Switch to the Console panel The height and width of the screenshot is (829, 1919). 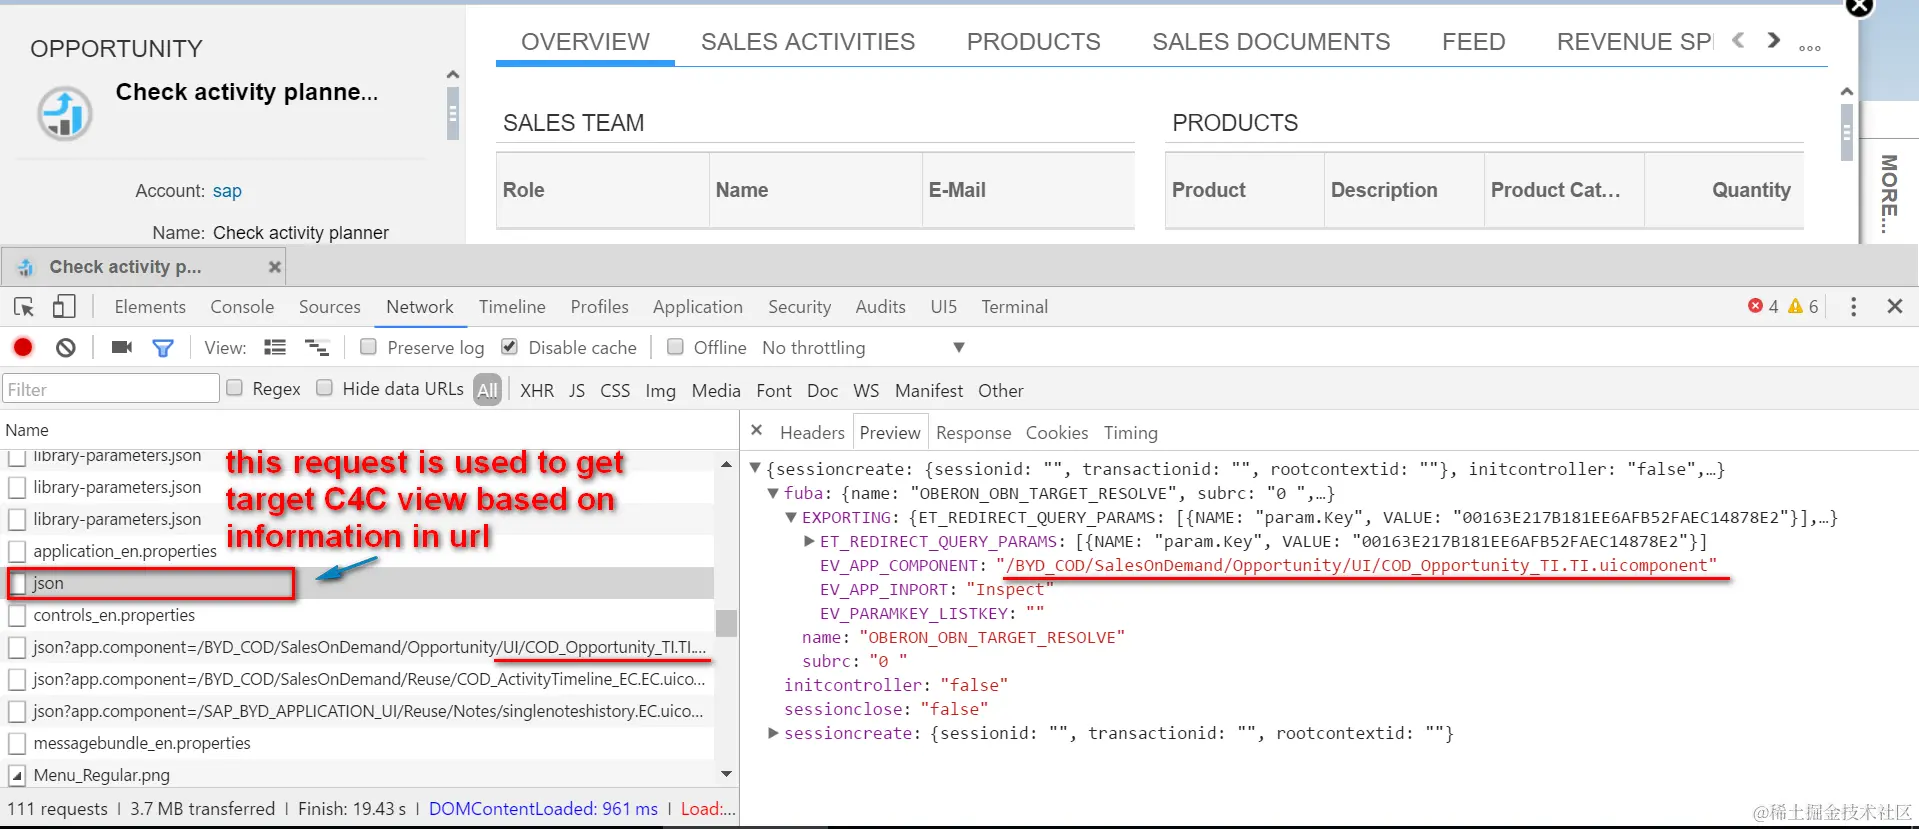coord(242,307)
